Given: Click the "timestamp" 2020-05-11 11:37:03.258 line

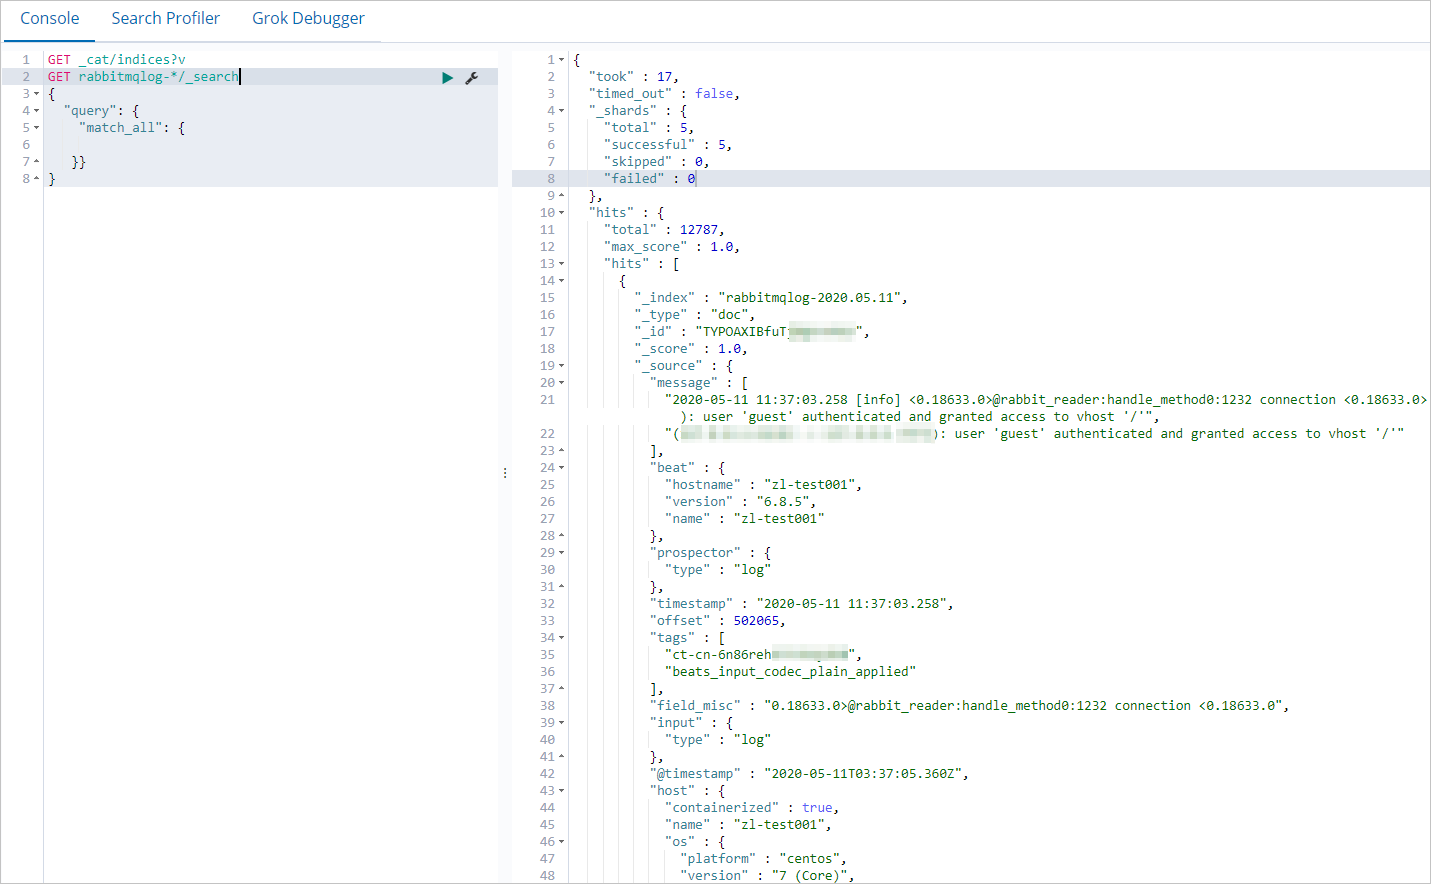Looking at the screenshot, I should tap(802, 604).
